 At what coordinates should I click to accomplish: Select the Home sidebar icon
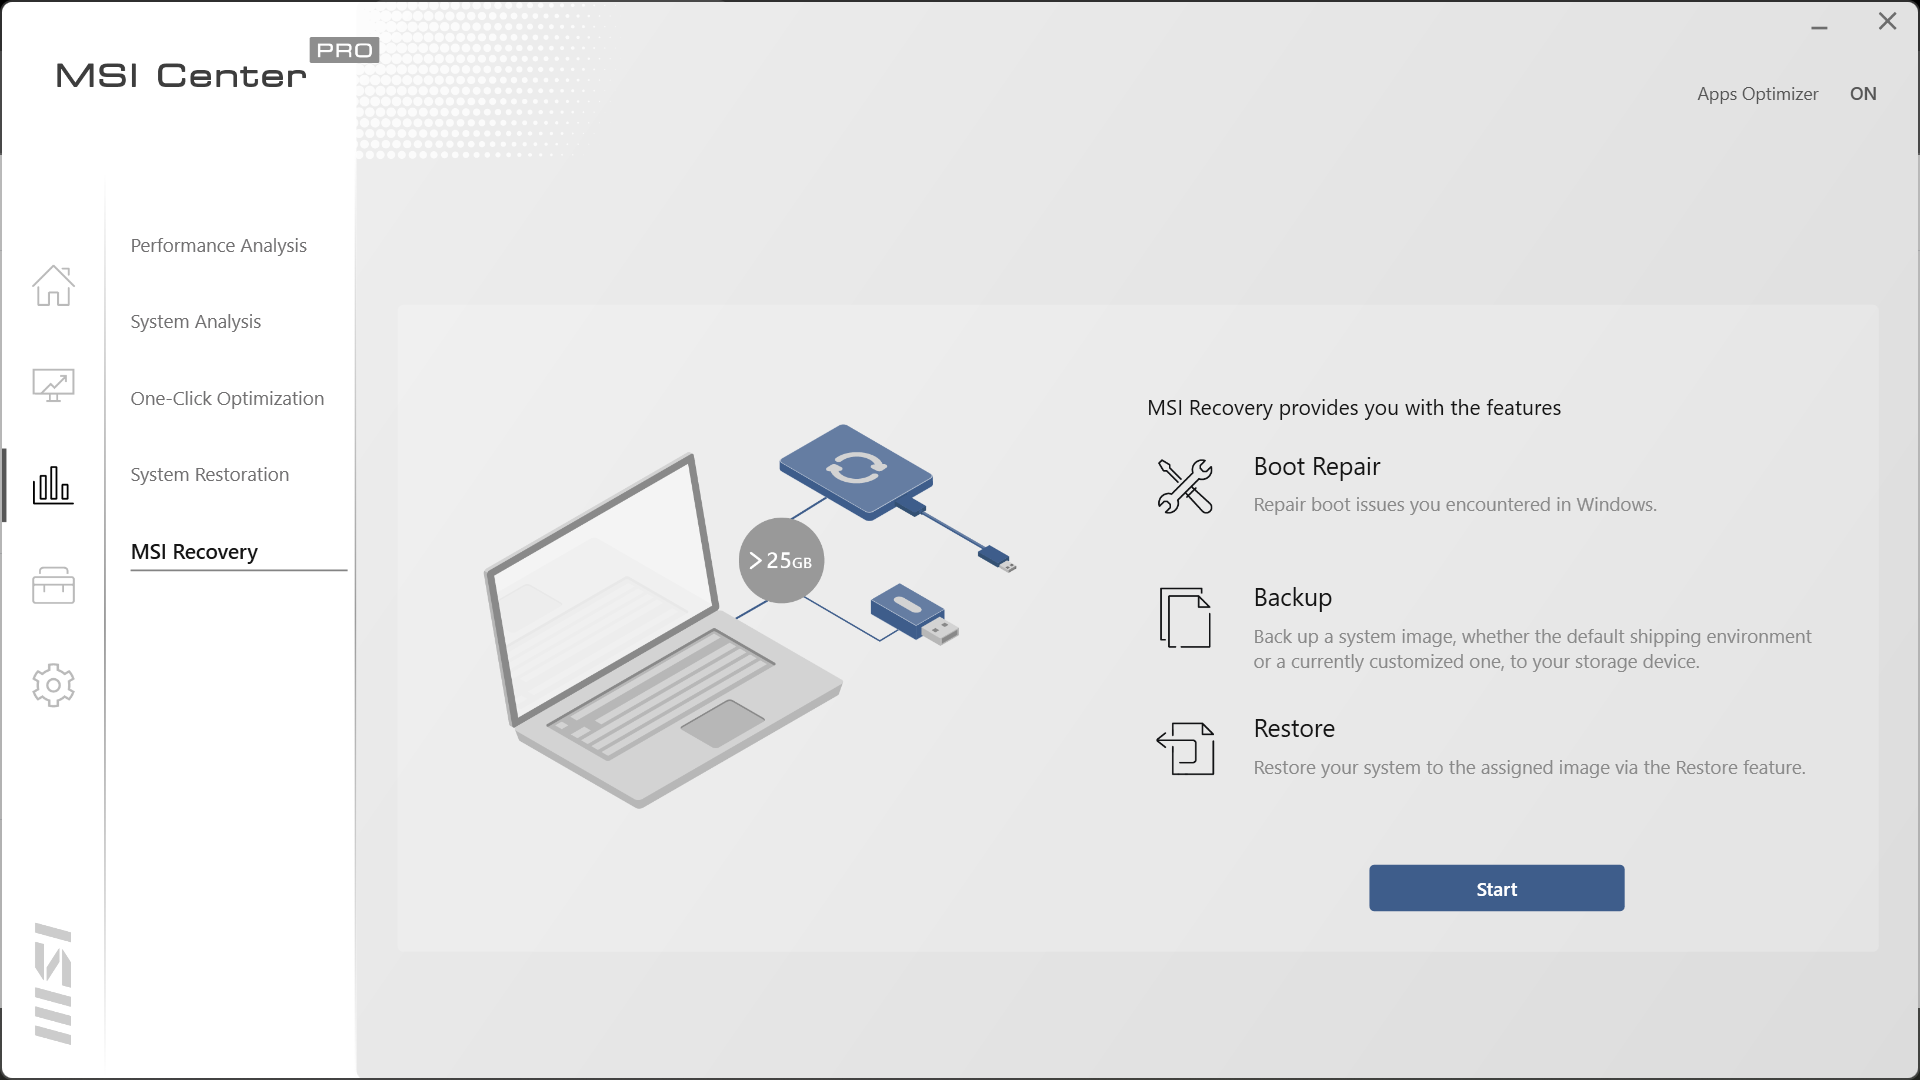tap(53, 285)
